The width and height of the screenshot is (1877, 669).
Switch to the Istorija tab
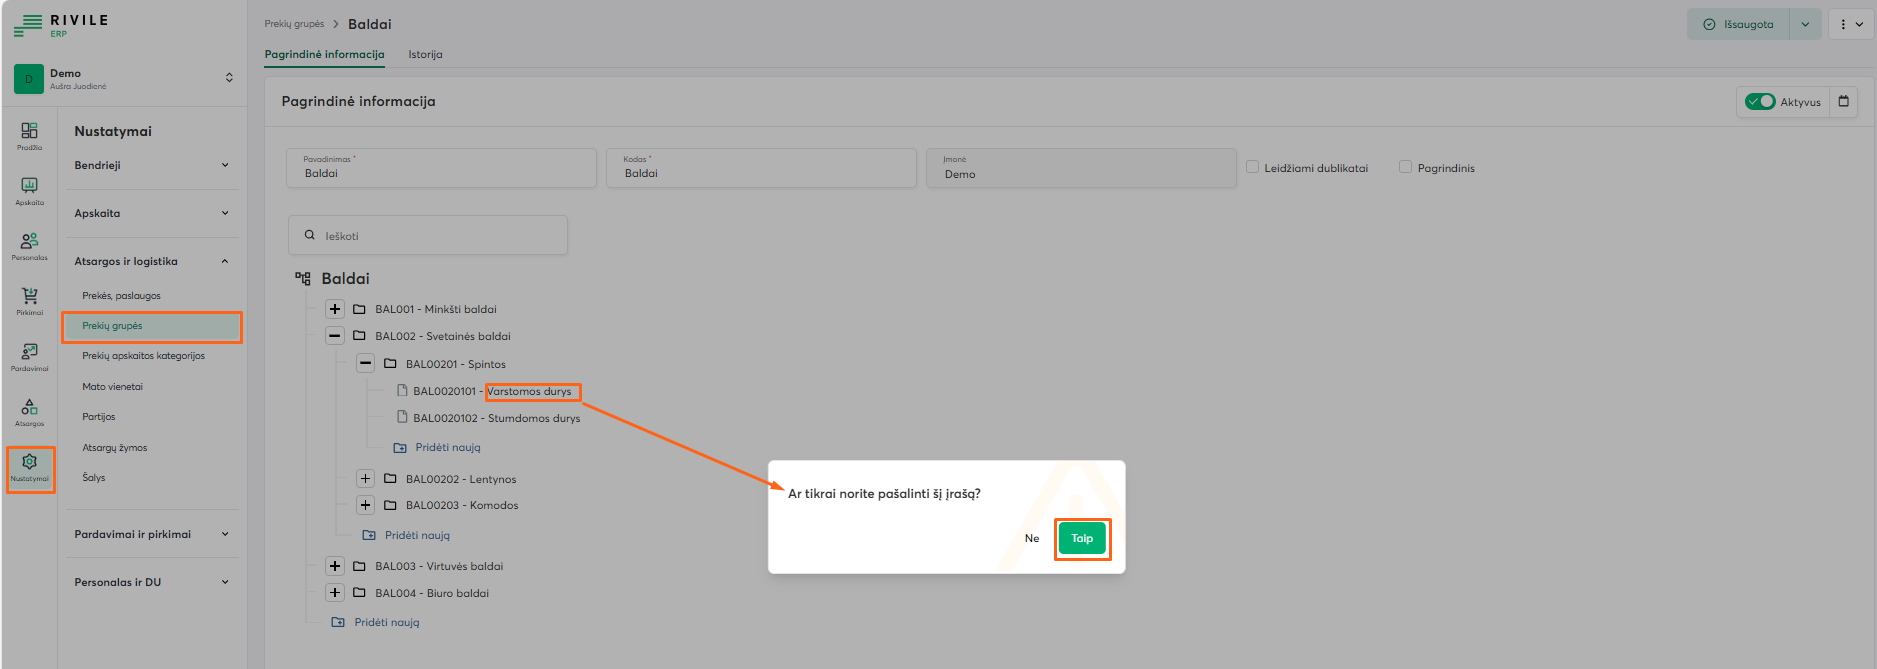(425, 54)
